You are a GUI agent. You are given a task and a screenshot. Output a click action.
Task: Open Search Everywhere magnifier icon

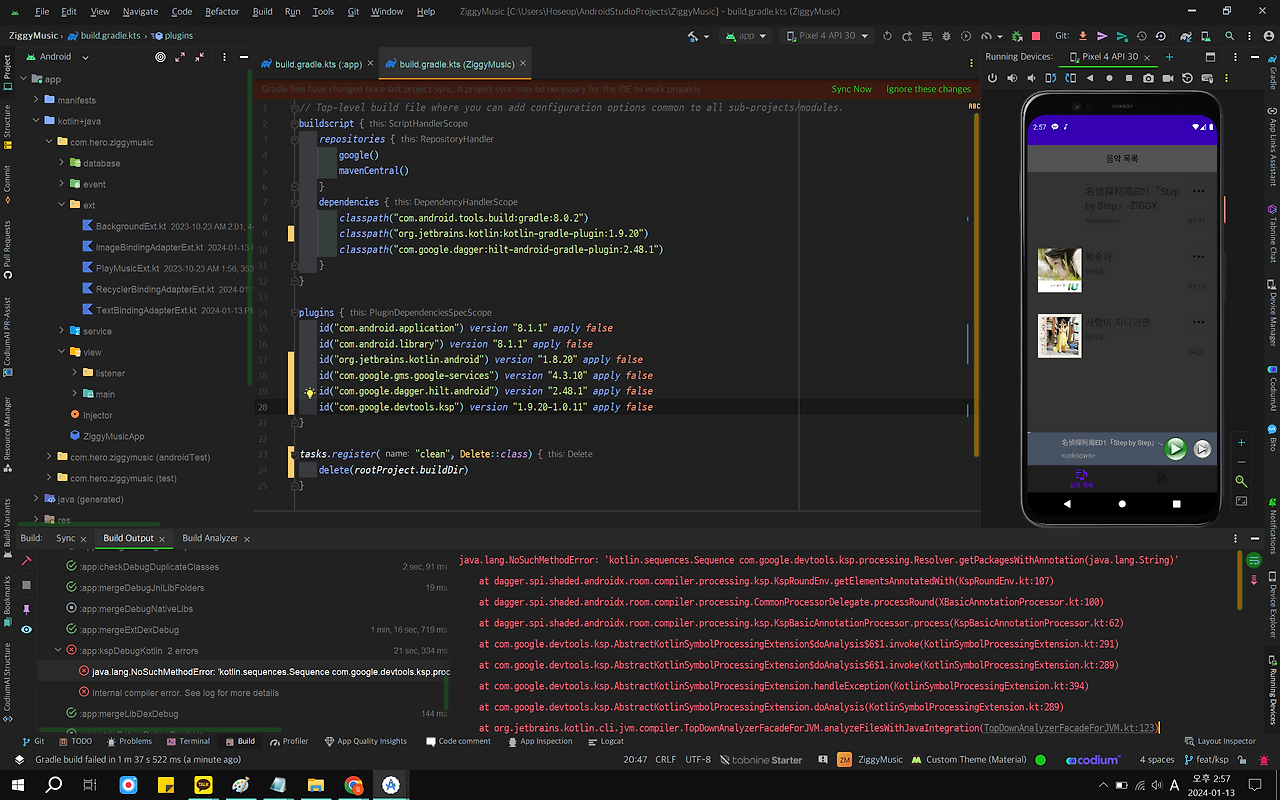point(1229,36)
